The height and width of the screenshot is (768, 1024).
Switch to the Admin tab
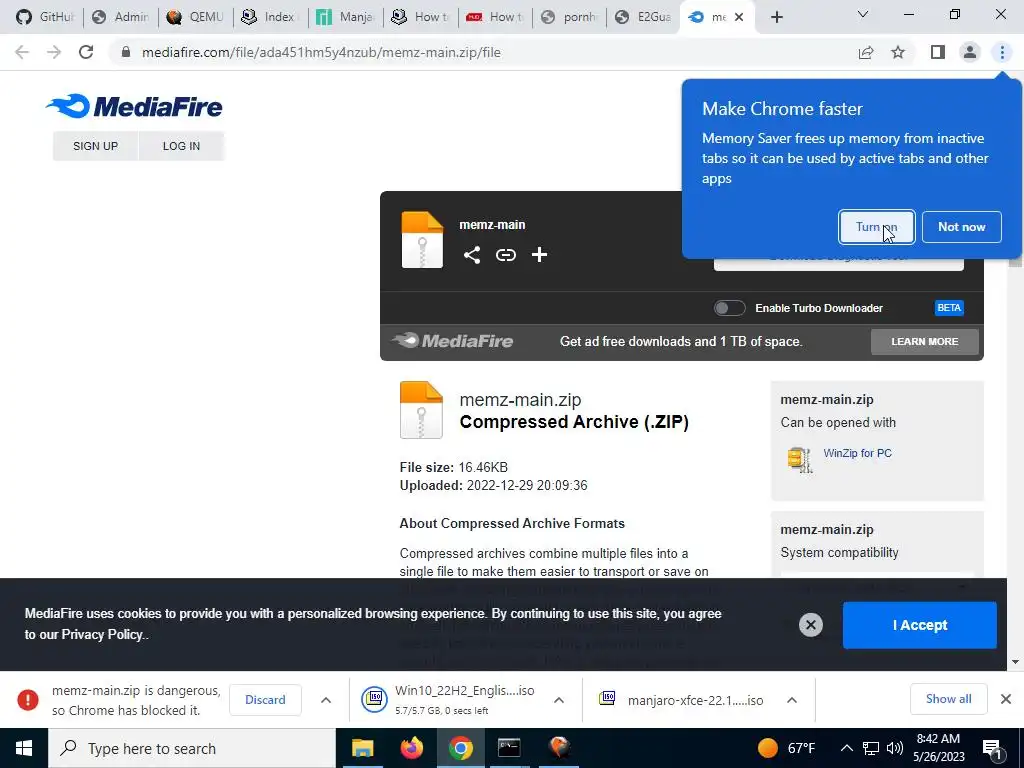click(121, 17)
